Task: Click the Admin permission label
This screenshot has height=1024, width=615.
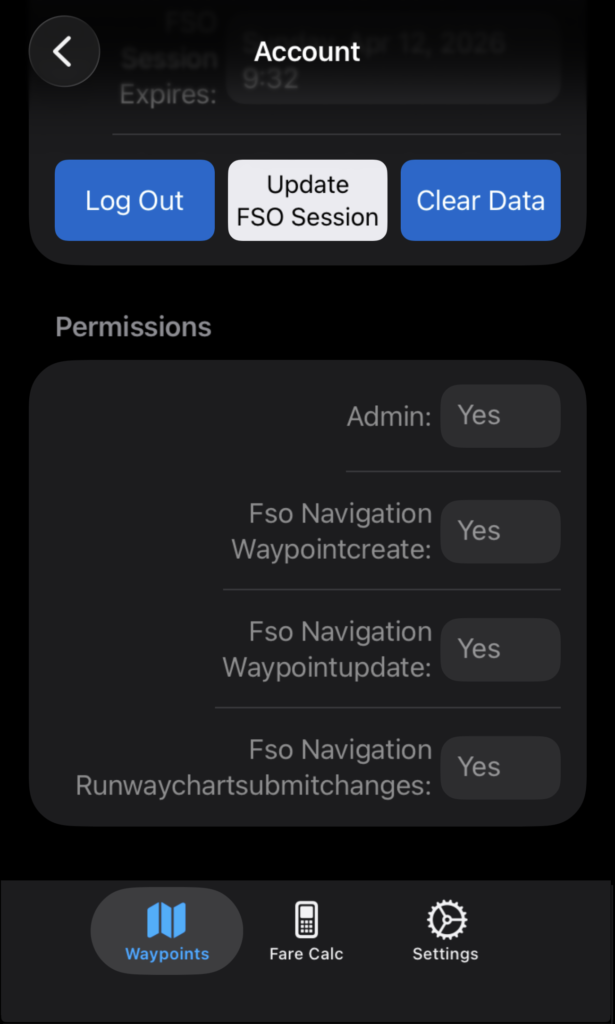Action: pos(389,417)
